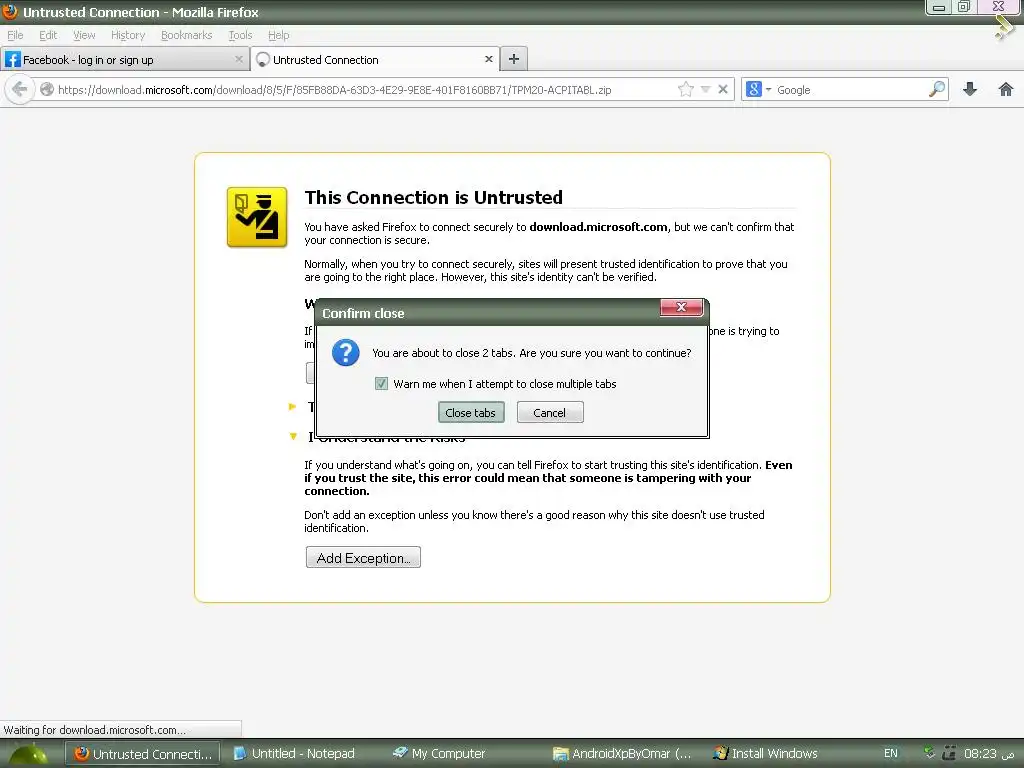1024x768 pixels.
Task: Click the system tray network icon
Action: click(x=948, y=754)
